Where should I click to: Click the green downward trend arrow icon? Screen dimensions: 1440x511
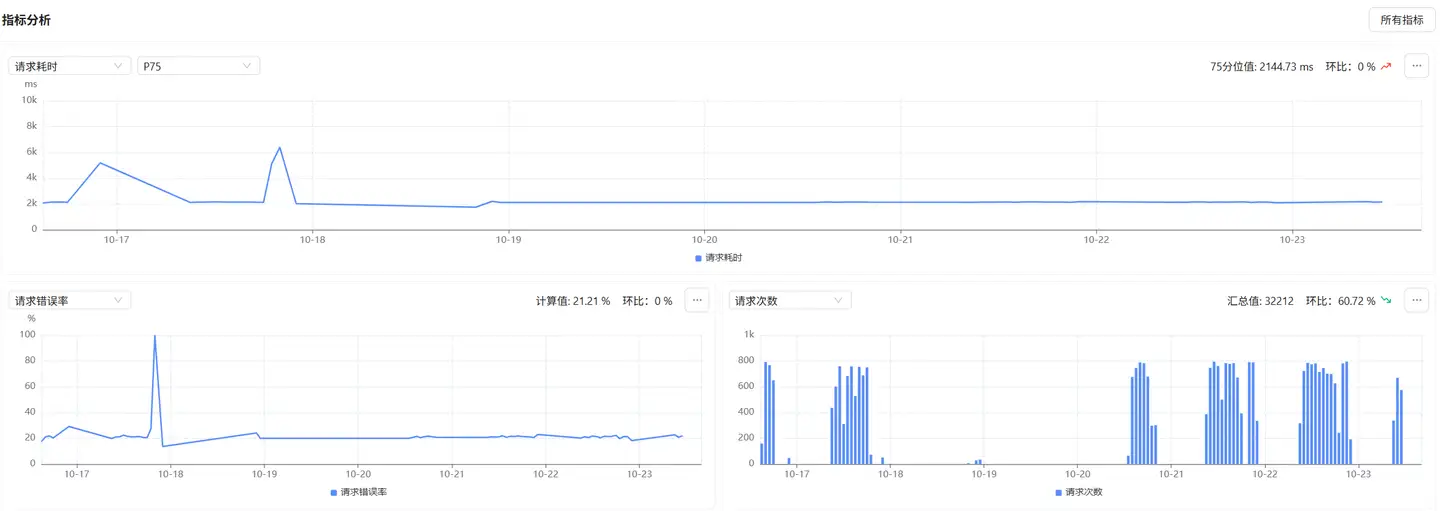(1386, 301)
